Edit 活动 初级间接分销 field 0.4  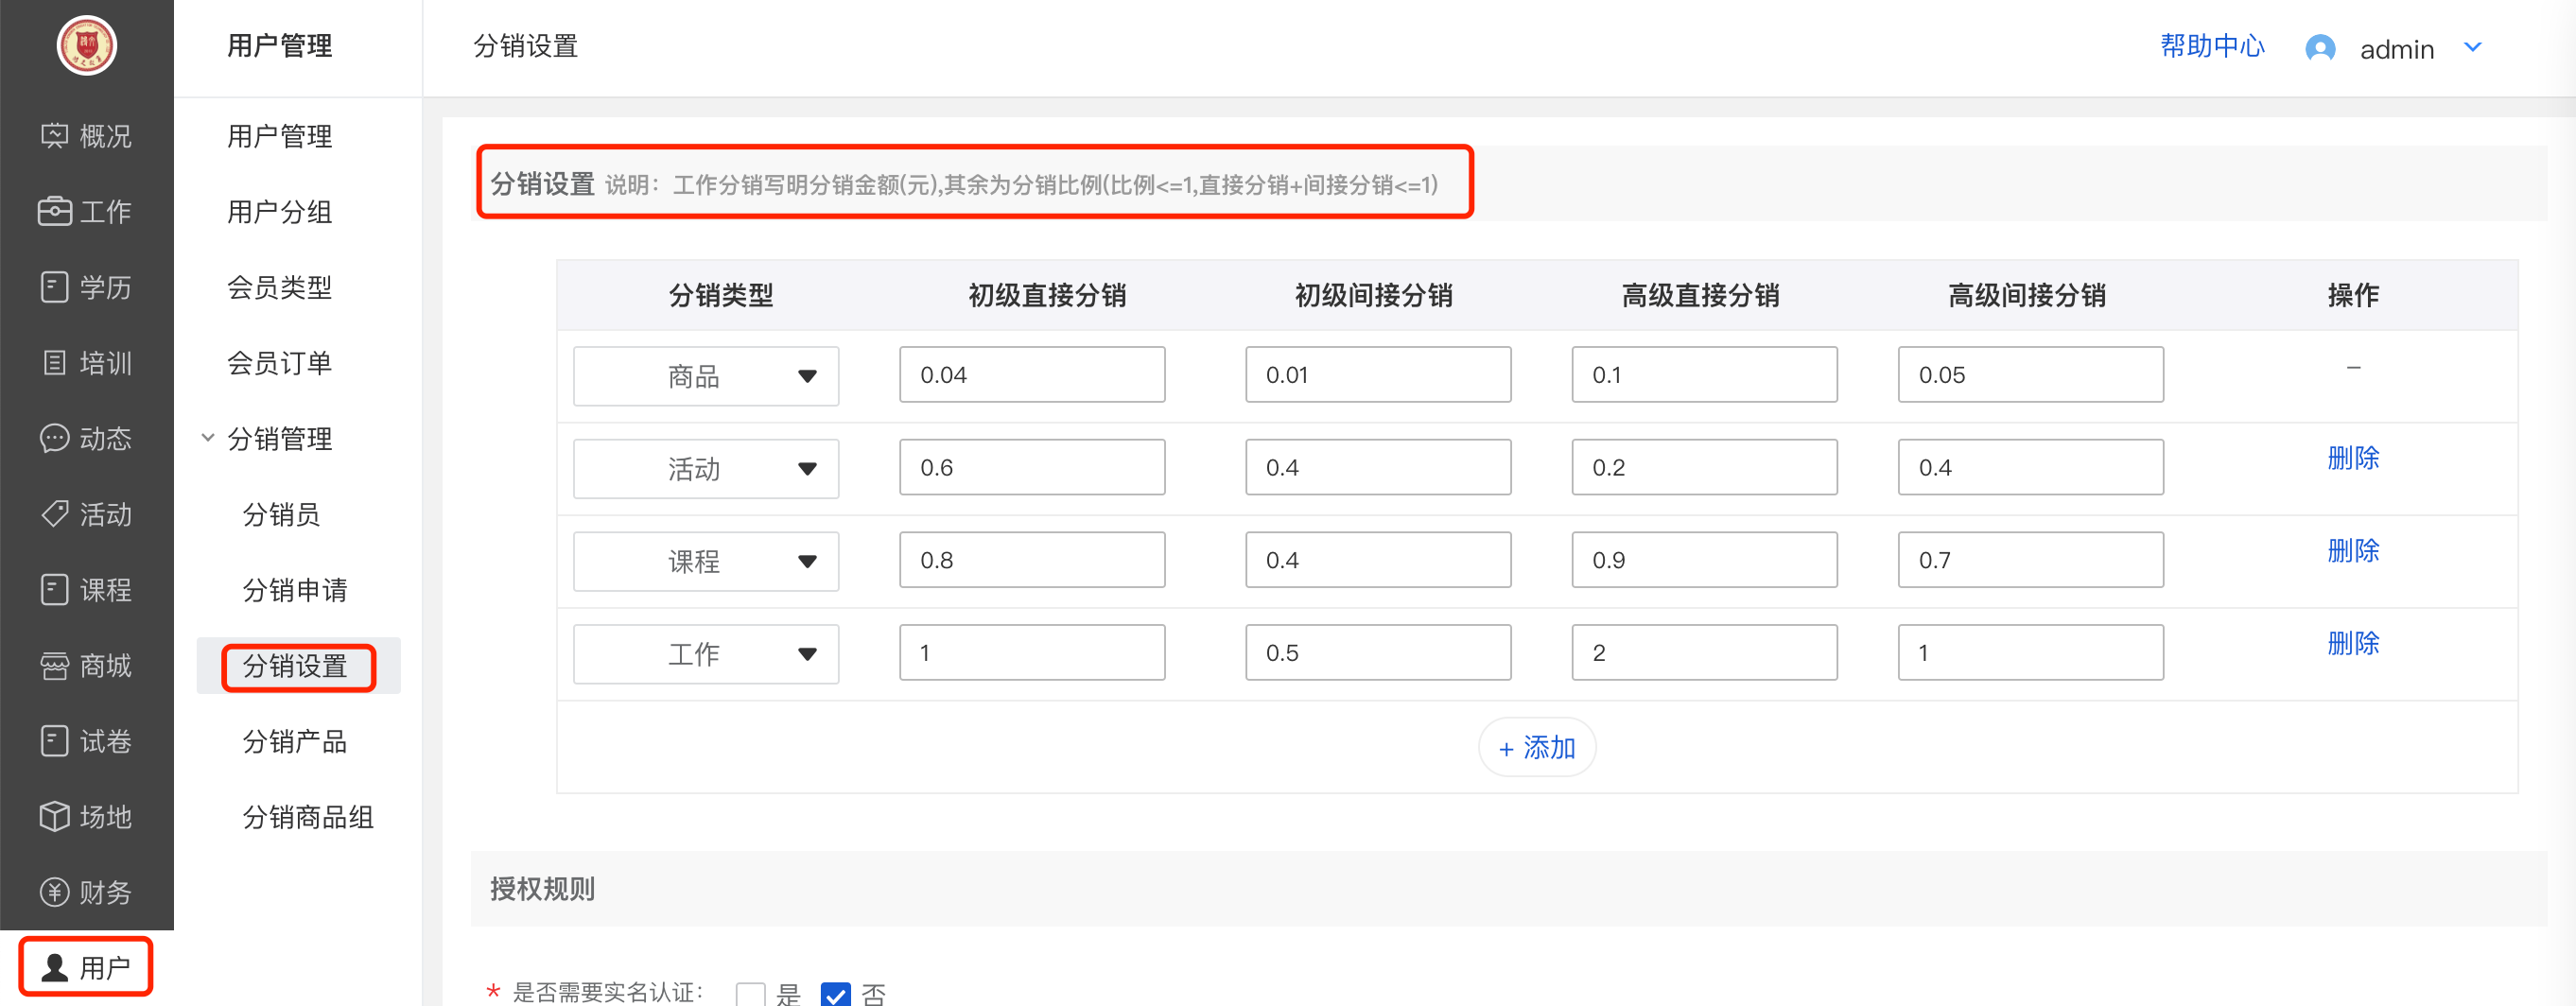(x=1378, y=467)
